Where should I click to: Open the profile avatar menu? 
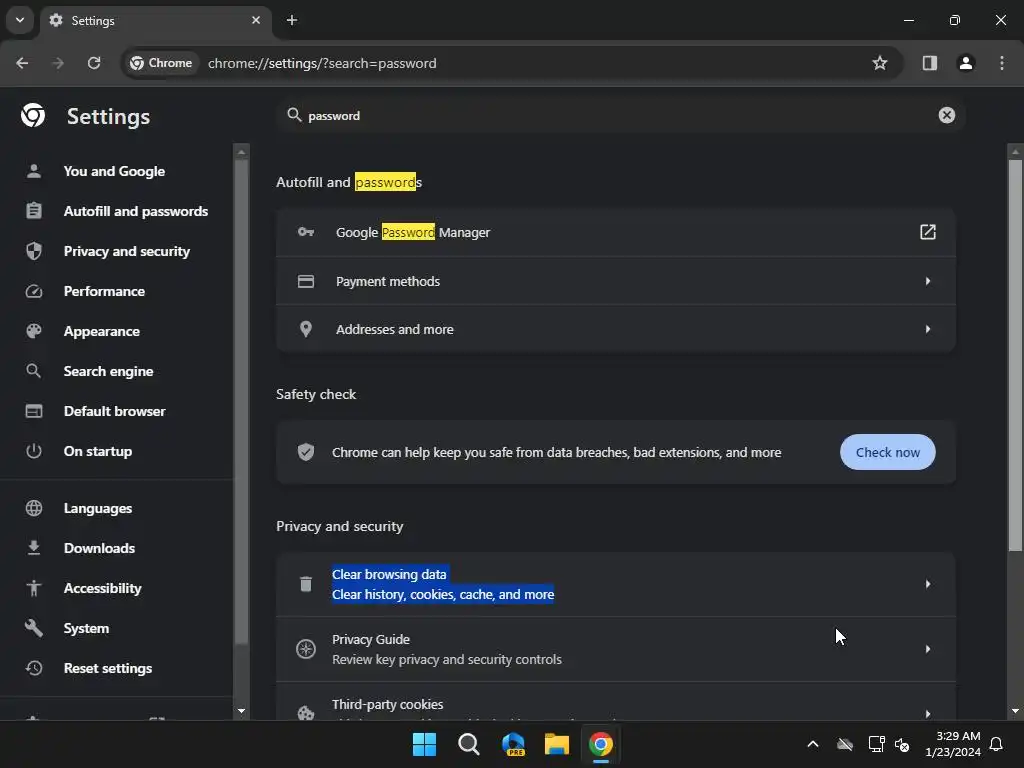965,63
